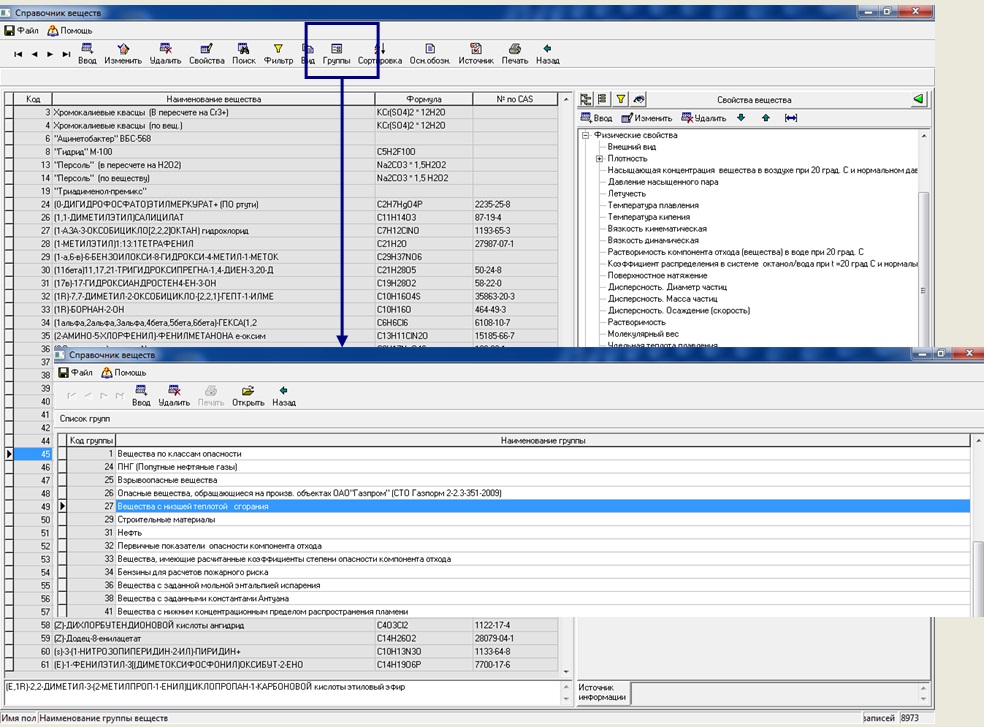Toggle the eye view icon in properties panel
984x727 pixels.
click(639, 99)
